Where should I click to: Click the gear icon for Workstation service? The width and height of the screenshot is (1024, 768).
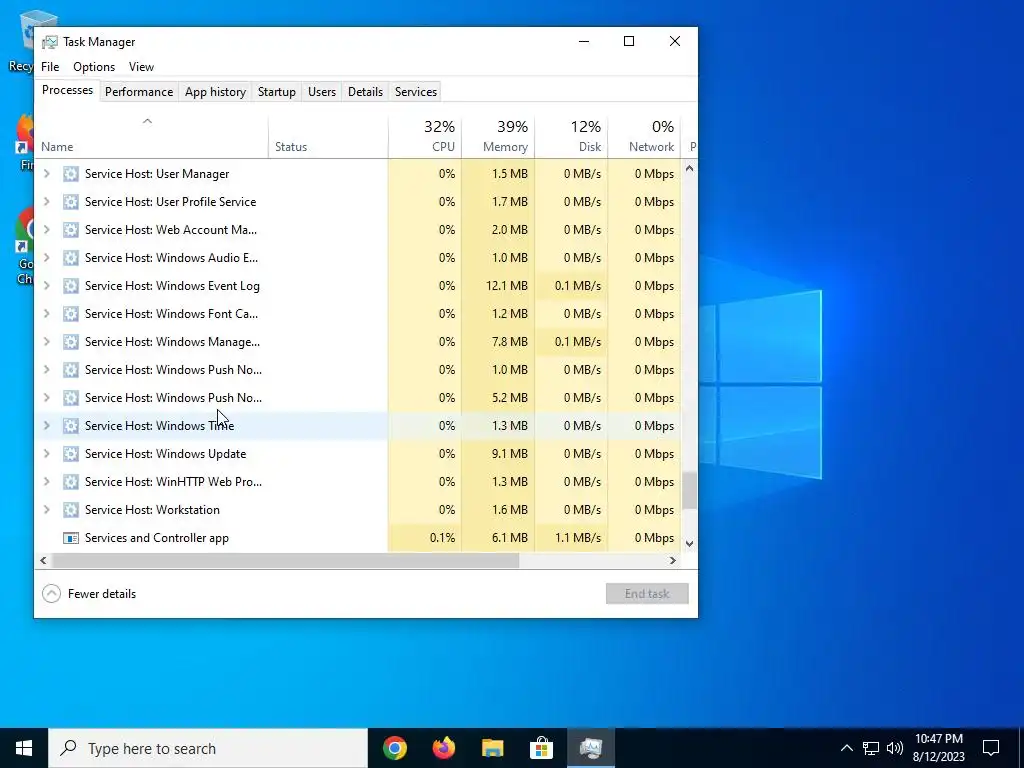coord(71,510)
